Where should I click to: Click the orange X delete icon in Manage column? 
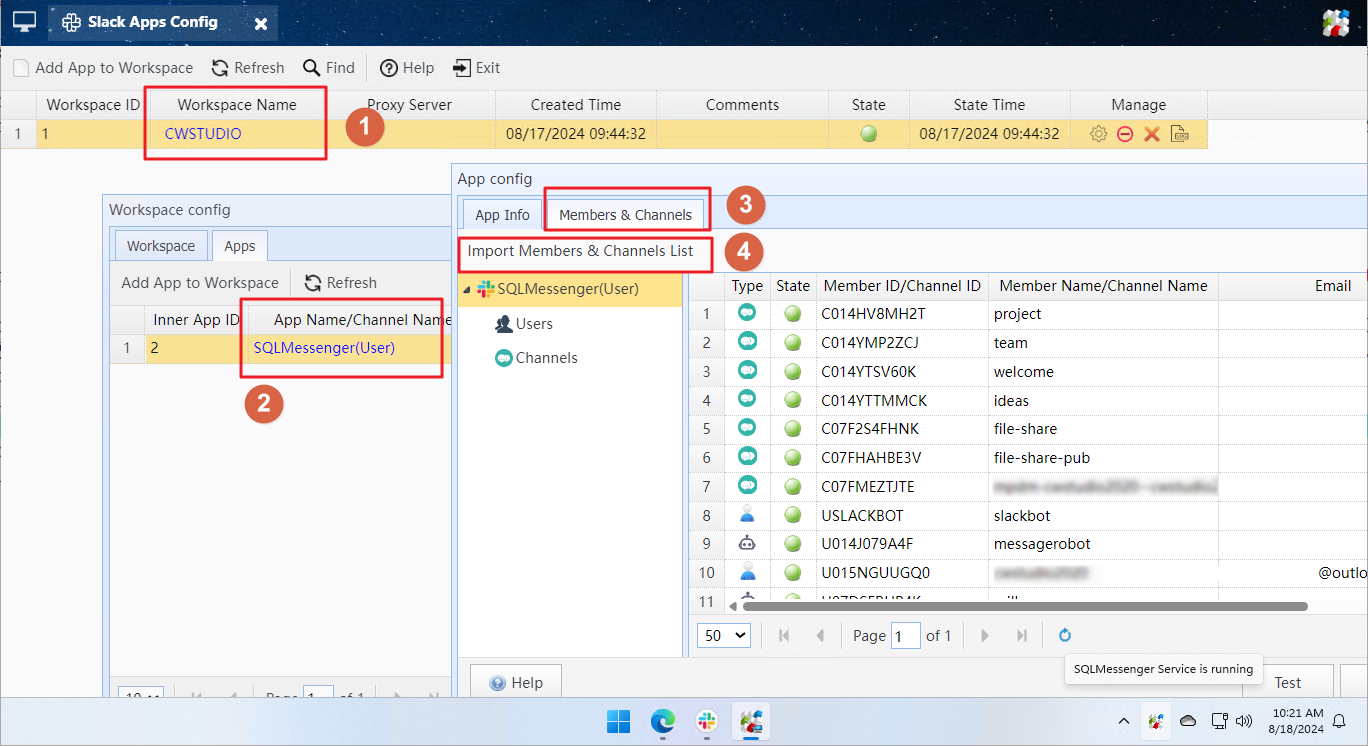click(x=1152, y=134)
